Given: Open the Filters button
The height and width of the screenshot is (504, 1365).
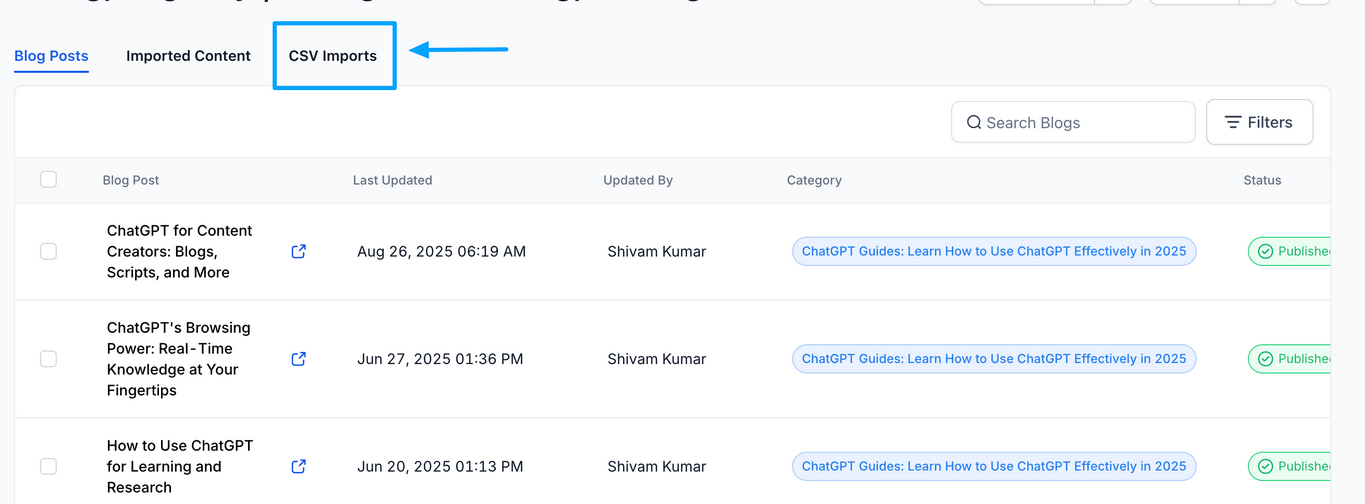Looking at the screenshot, I should pyautogui.click(x=1259, y=122).
